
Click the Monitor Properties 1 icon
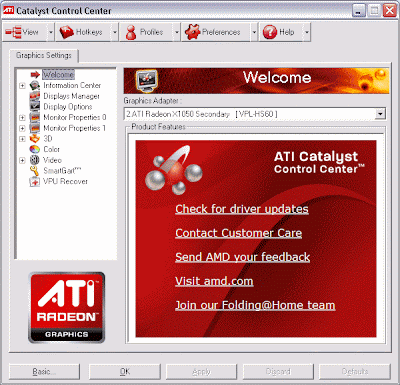pyautogui.click(x=35, y=128)
